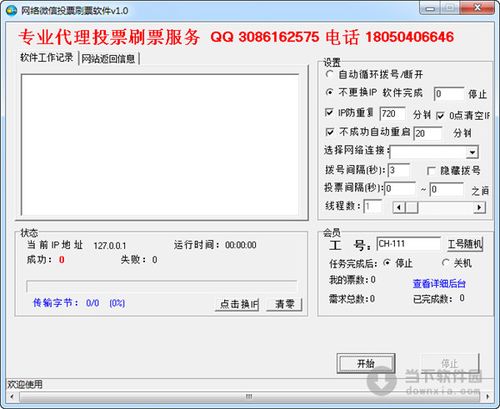Click the 拨号间隔(秒) input field
Image resolution: width=500 pixels, height=409 pixels.
(399, 170)
